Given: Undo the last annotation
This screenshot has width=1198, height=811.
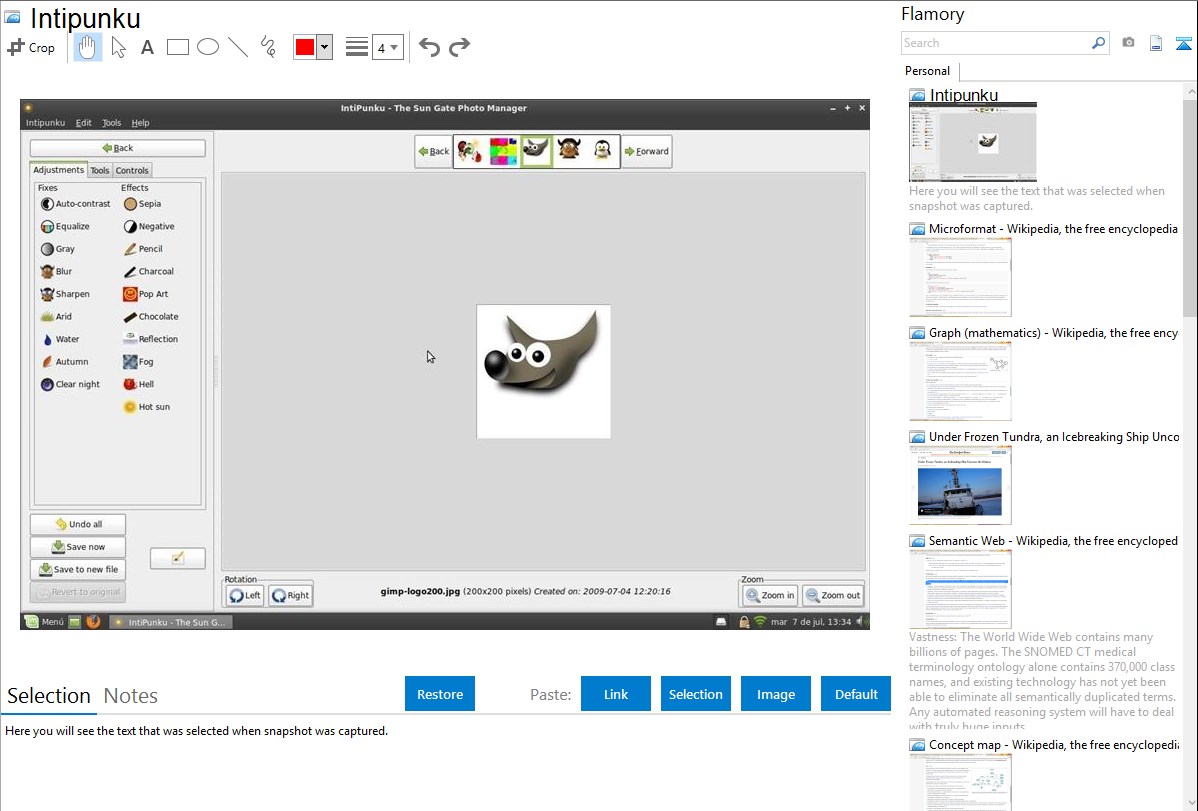Looking at the screenshot, I should (429, 47).
